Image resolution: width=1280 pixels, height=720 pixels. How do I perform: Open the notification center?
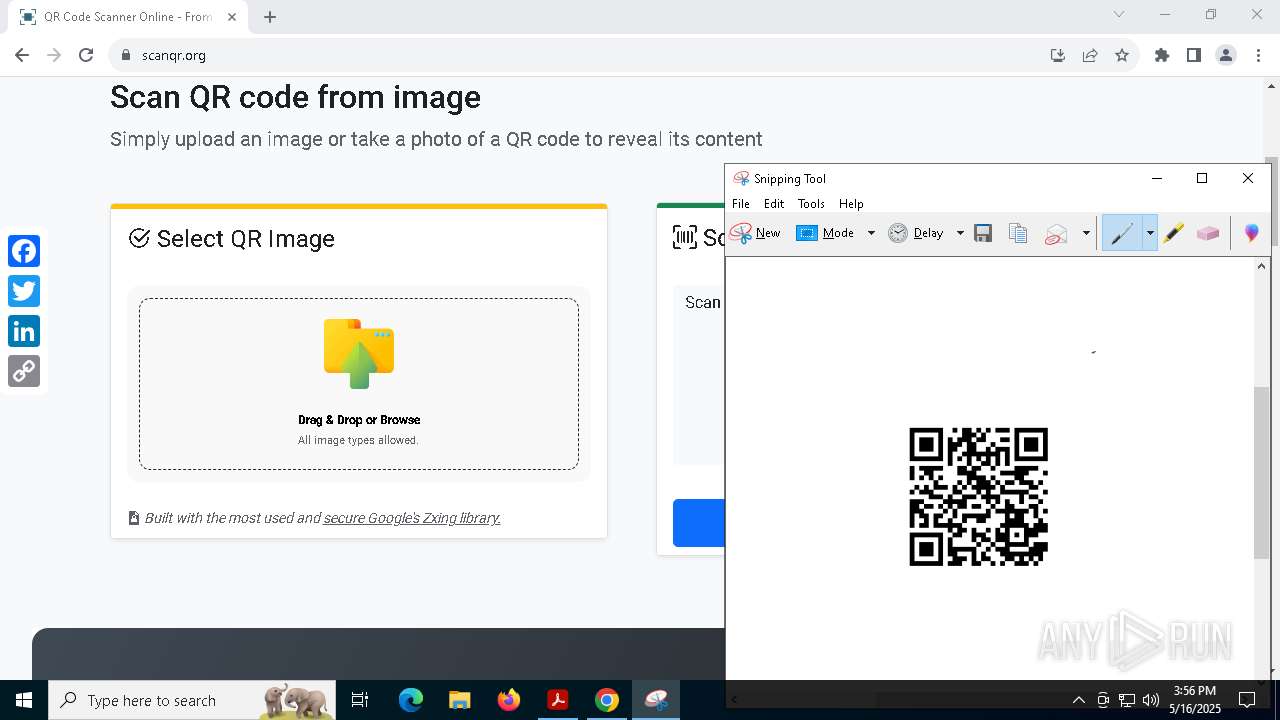pos(1247,700)
